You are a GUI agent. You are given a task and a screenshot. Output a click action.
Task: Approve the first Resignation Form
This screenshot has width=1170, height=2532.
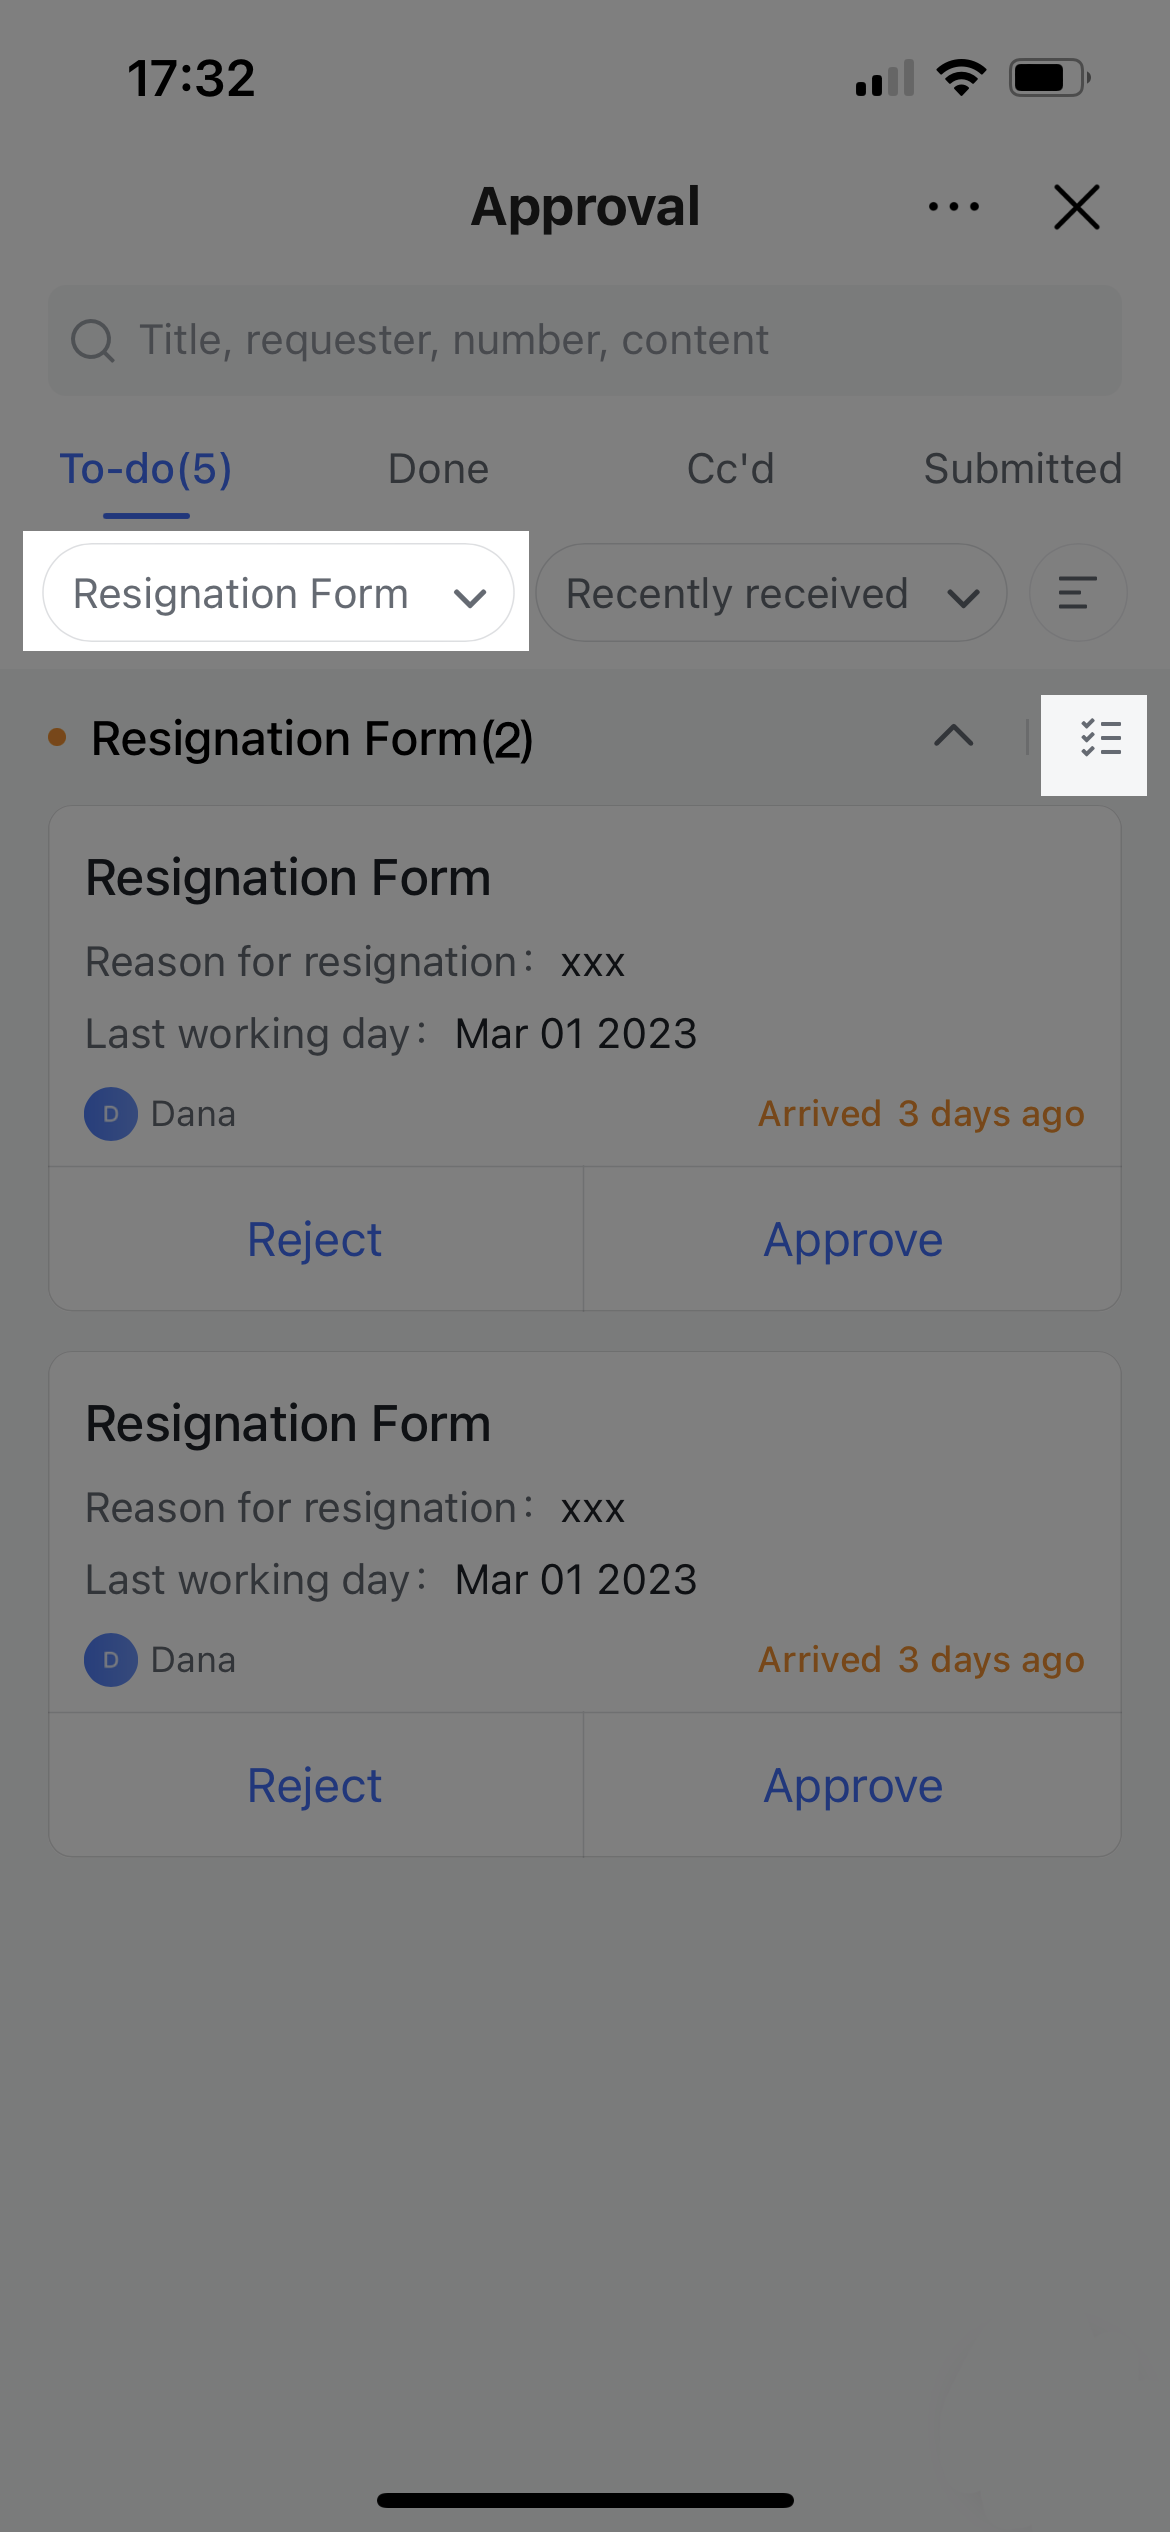click(851, 1238)
